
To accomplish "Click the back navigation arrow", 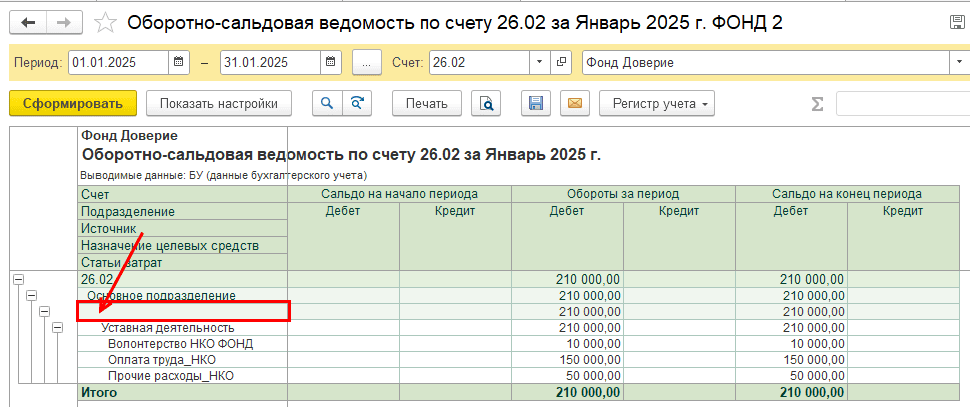I will pos(28,21).
